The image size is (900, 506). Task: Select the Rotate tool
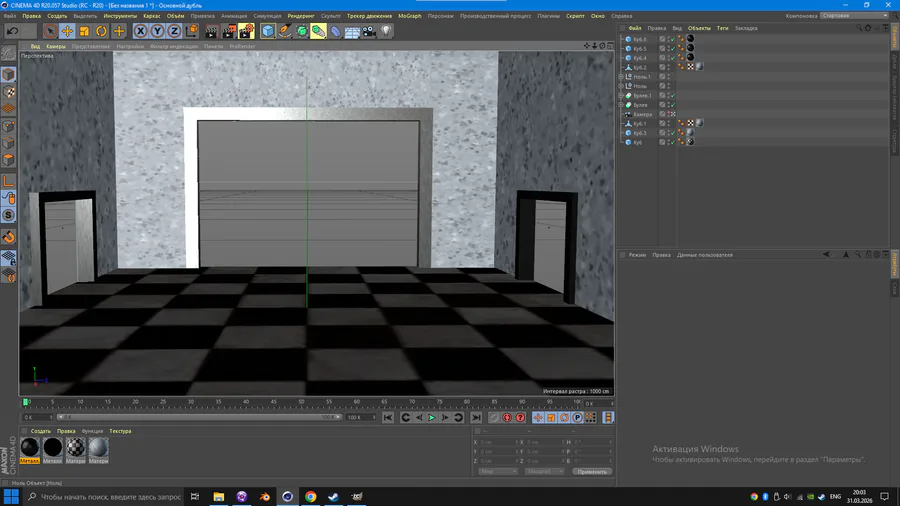pos(101,31)
